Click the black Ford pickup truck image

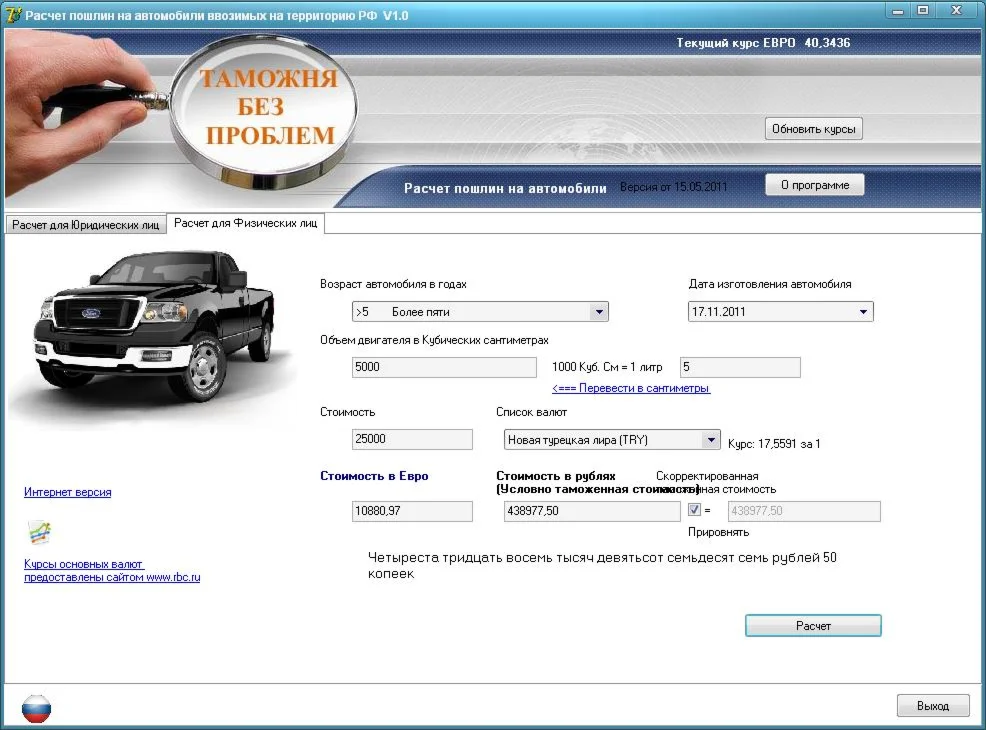coord(140,323)
